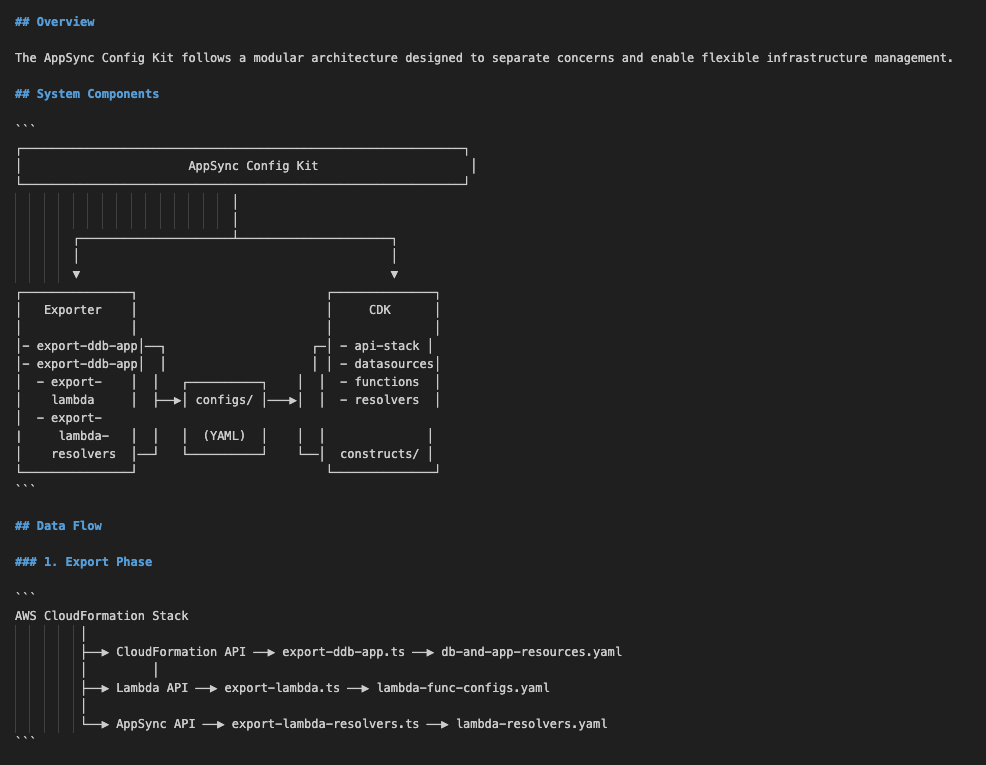The image size is (986, 765).
Task: Click 'export-lambda.ts' file name
Action: click(x=282, y=688)
